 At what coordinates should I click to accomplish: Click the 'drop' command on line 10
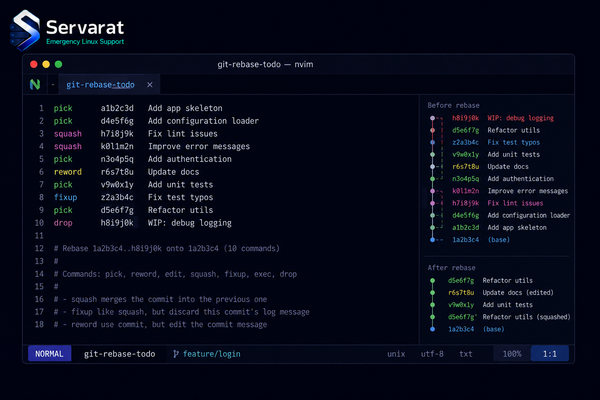pyautogui.click(x=63, y=223)
